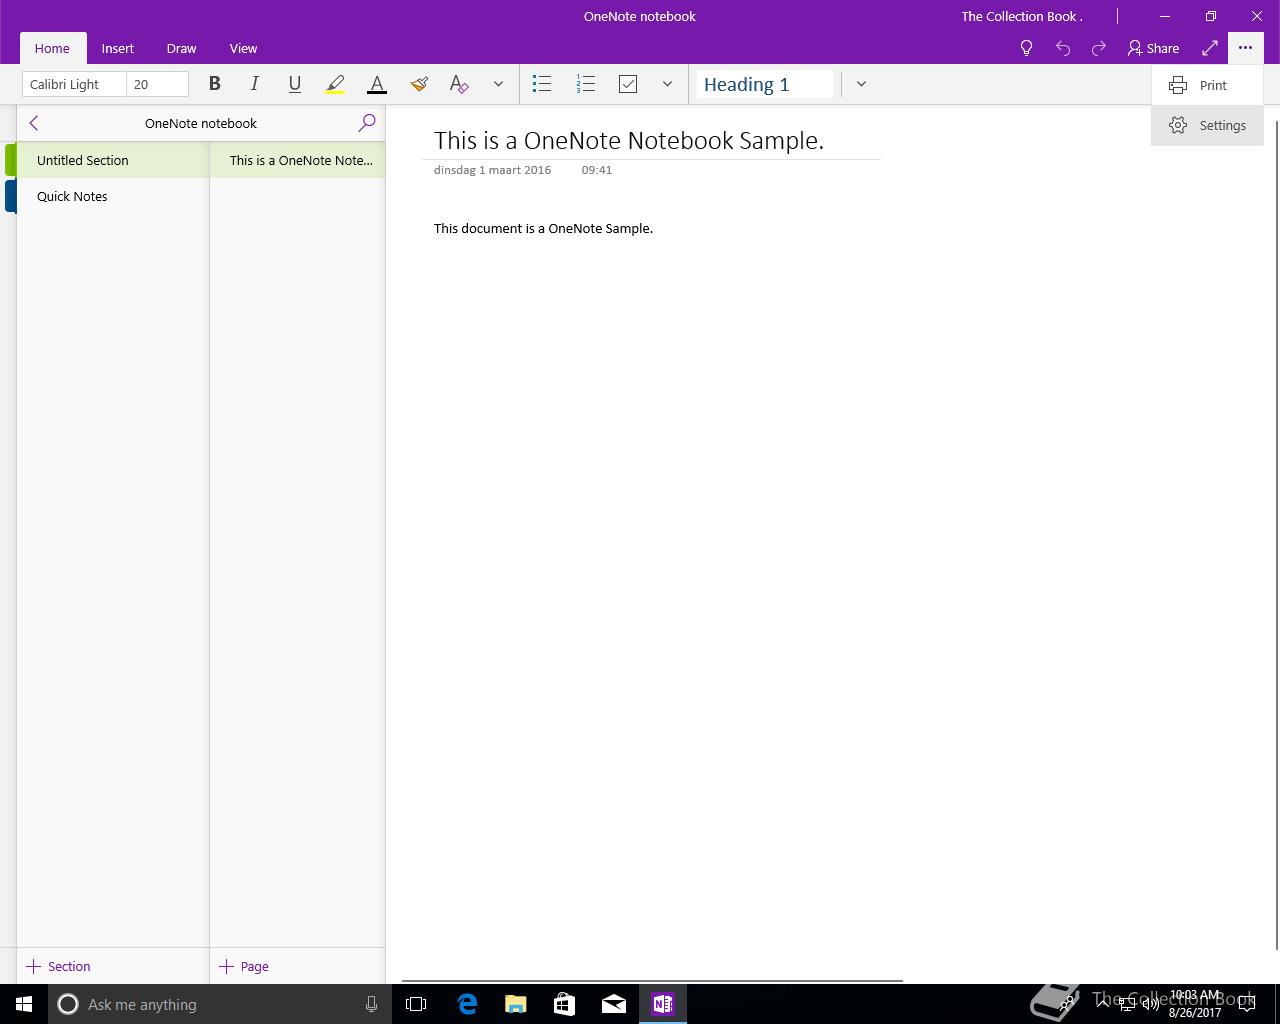Image resolution: width=1280 pixels, height=1024 pixels.
Task: Open Microsoft Edge from the taskbar
Action: click(467, 1004)
